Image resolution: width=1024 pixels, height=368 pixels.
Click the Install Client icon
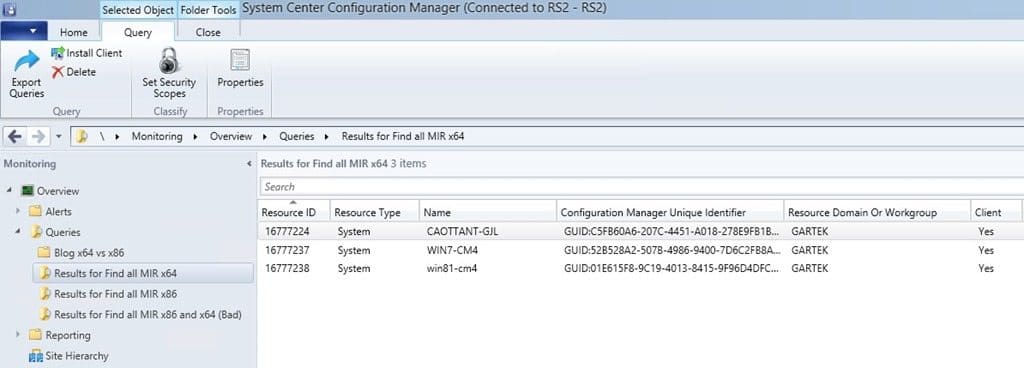pos(57,53)
